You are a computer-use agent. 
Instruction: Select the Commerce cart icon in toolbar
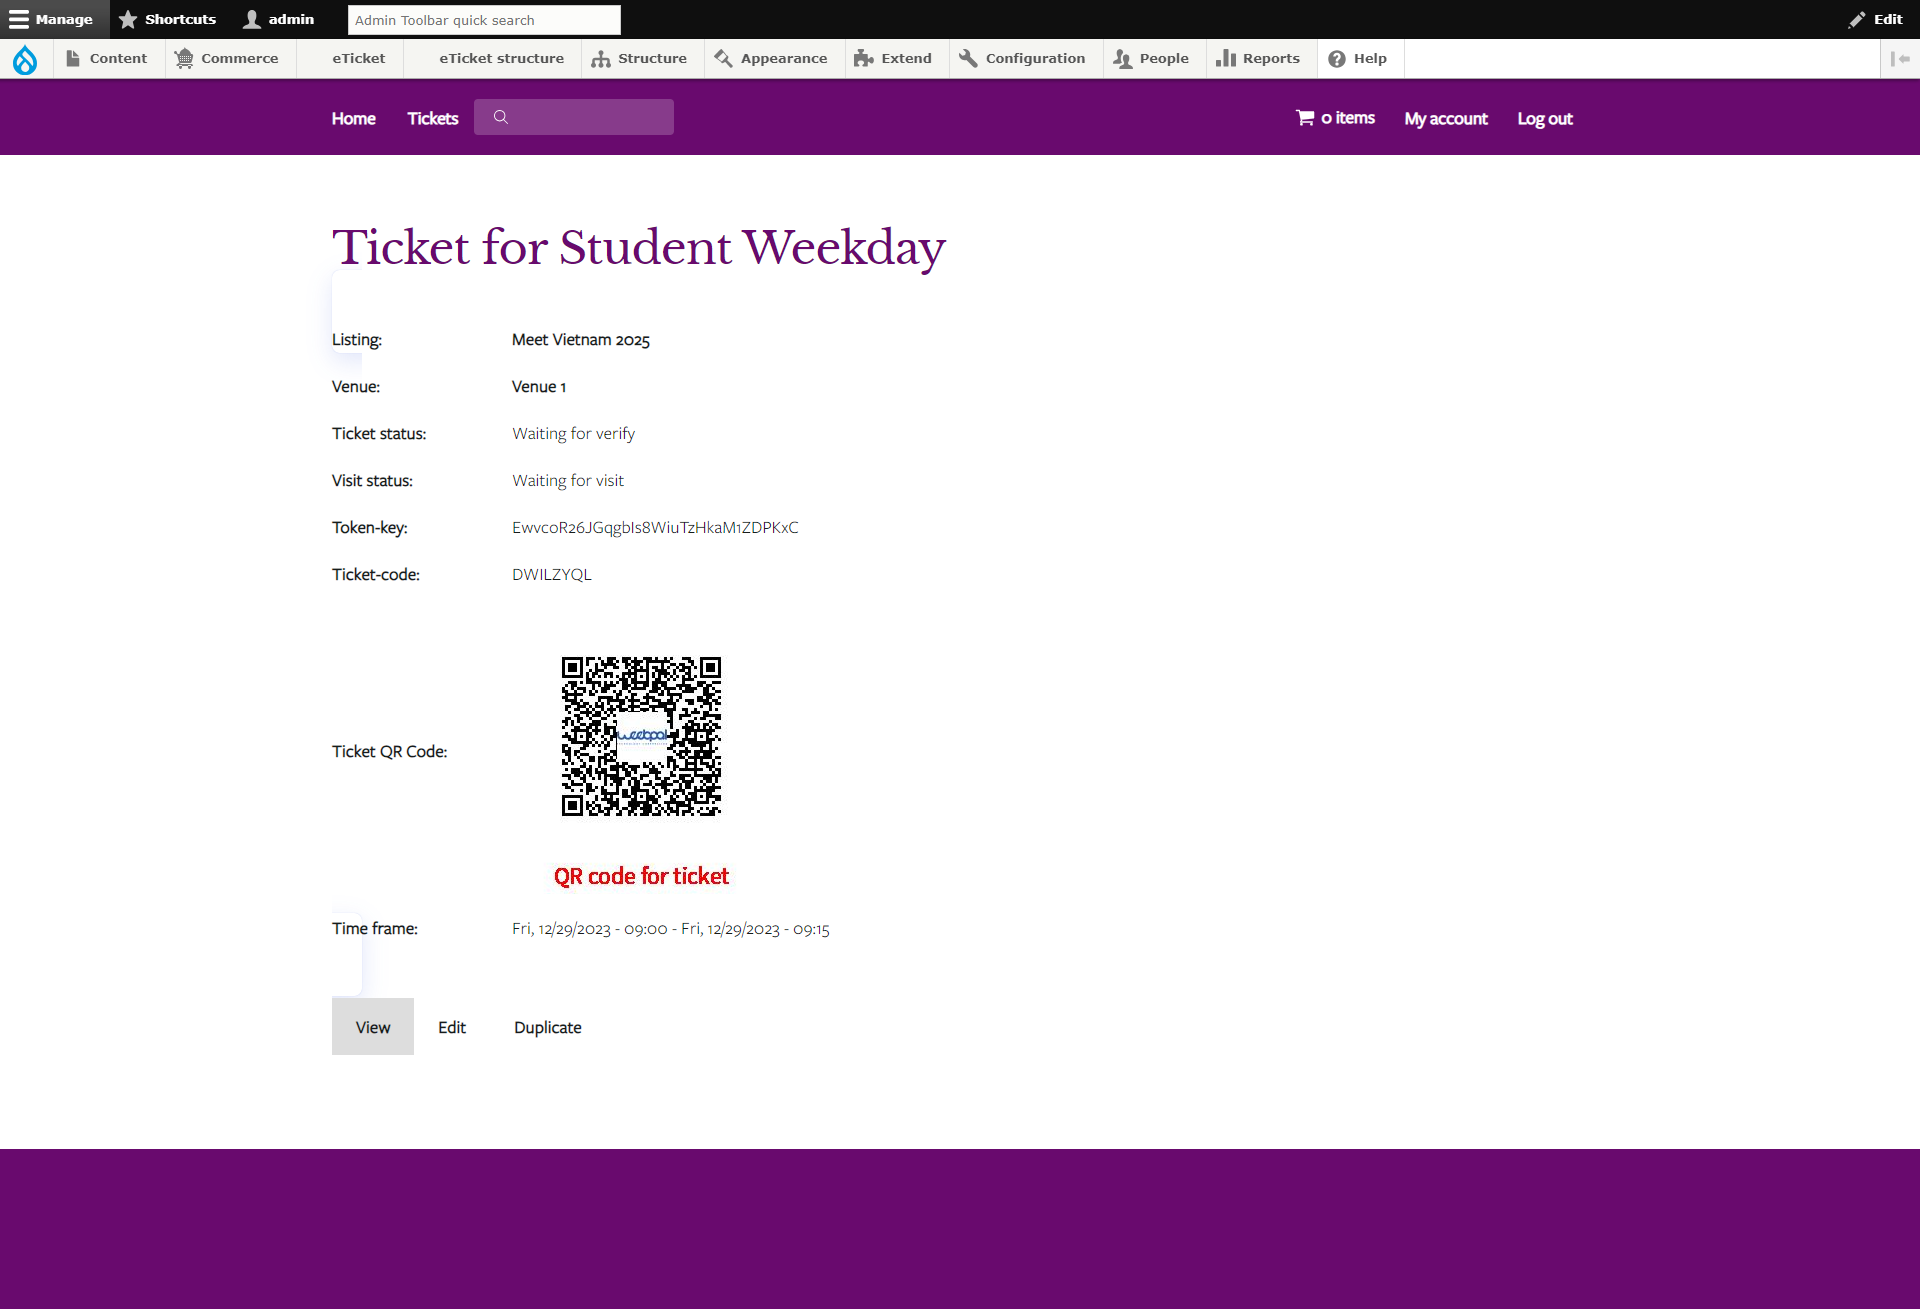(184, 58)
